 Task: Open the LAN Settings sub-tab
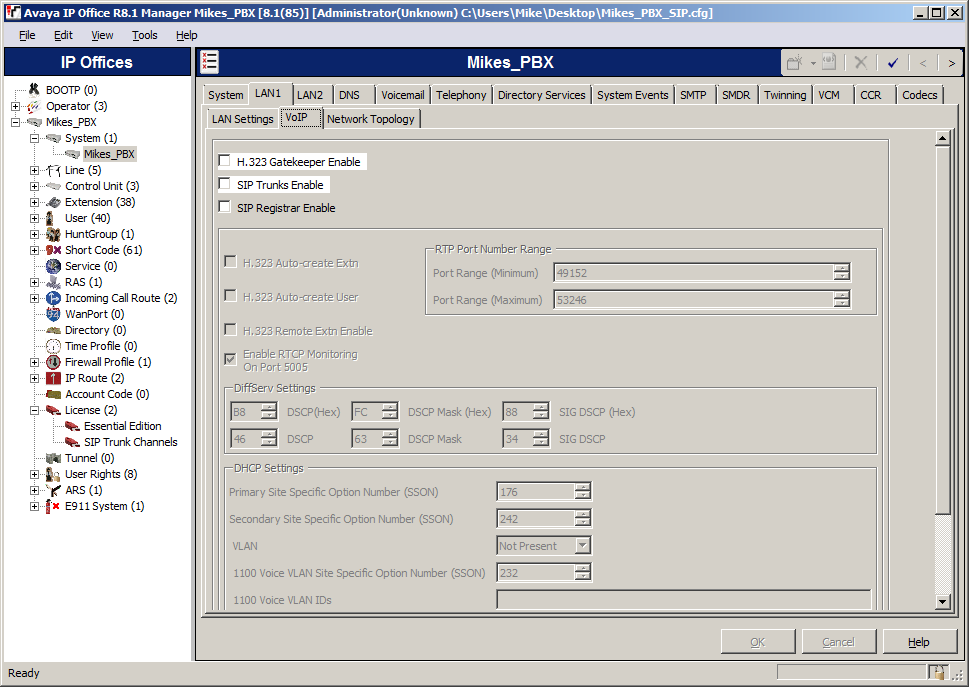point(242,119)
